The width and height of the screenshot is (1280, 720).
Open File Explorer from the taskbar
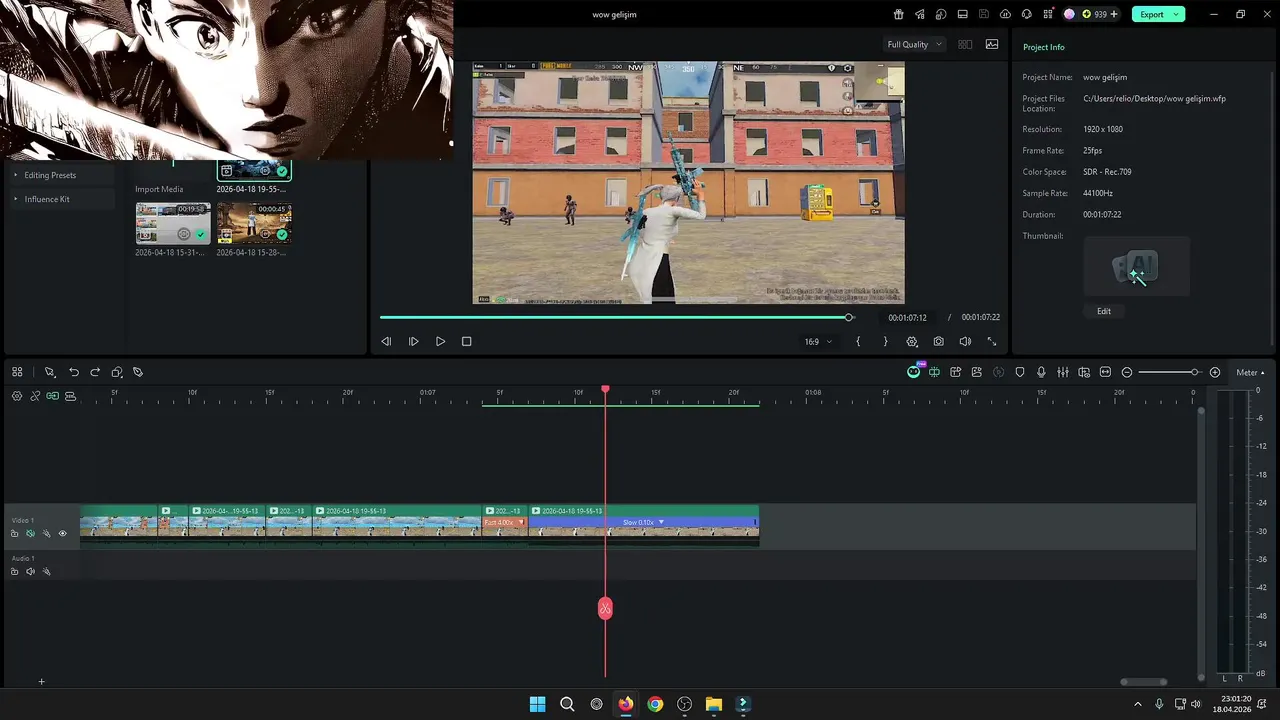pos(714,704)
